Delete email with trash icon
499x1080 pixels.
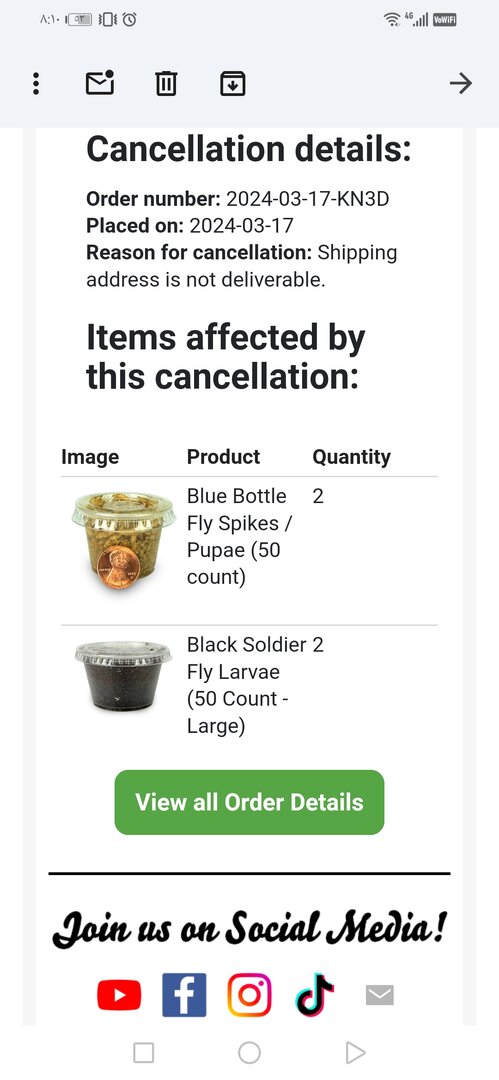[165, 84]
